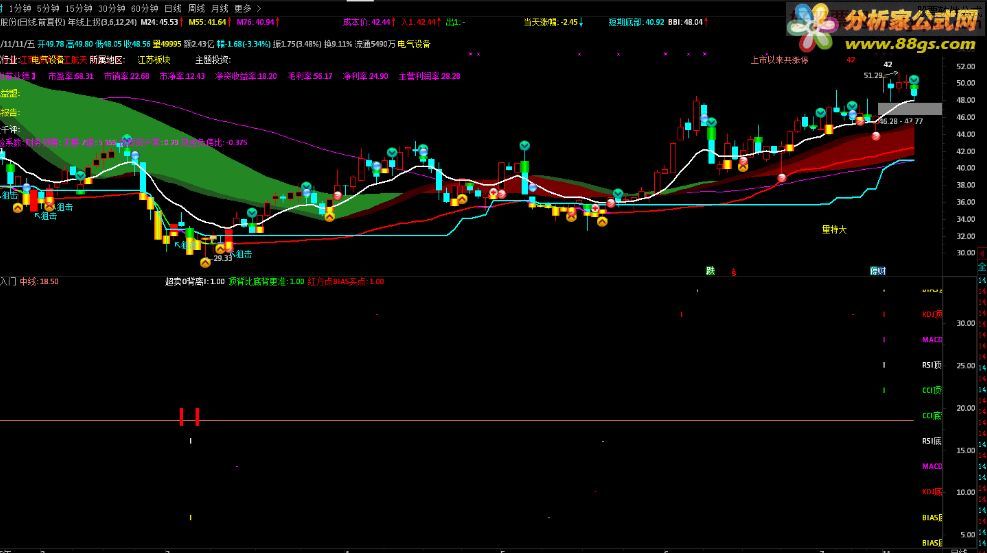The height and width of the screenshot is (553, 987).
Task: Click the 顶背北底背更准: 1.00 label
Action: pyautogui.click(x=266, y=281)
